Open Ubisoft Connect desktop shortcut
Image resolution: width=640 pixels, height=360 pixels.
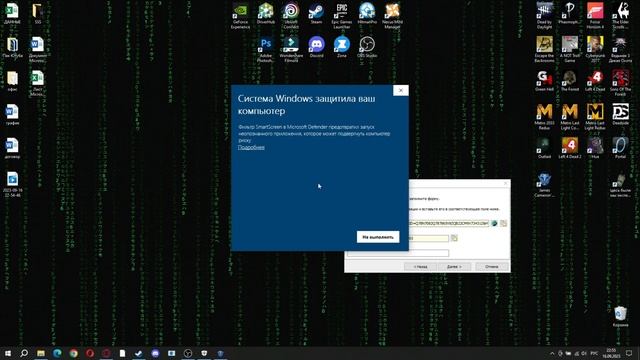pyautogui.click(x=291, y=16)
